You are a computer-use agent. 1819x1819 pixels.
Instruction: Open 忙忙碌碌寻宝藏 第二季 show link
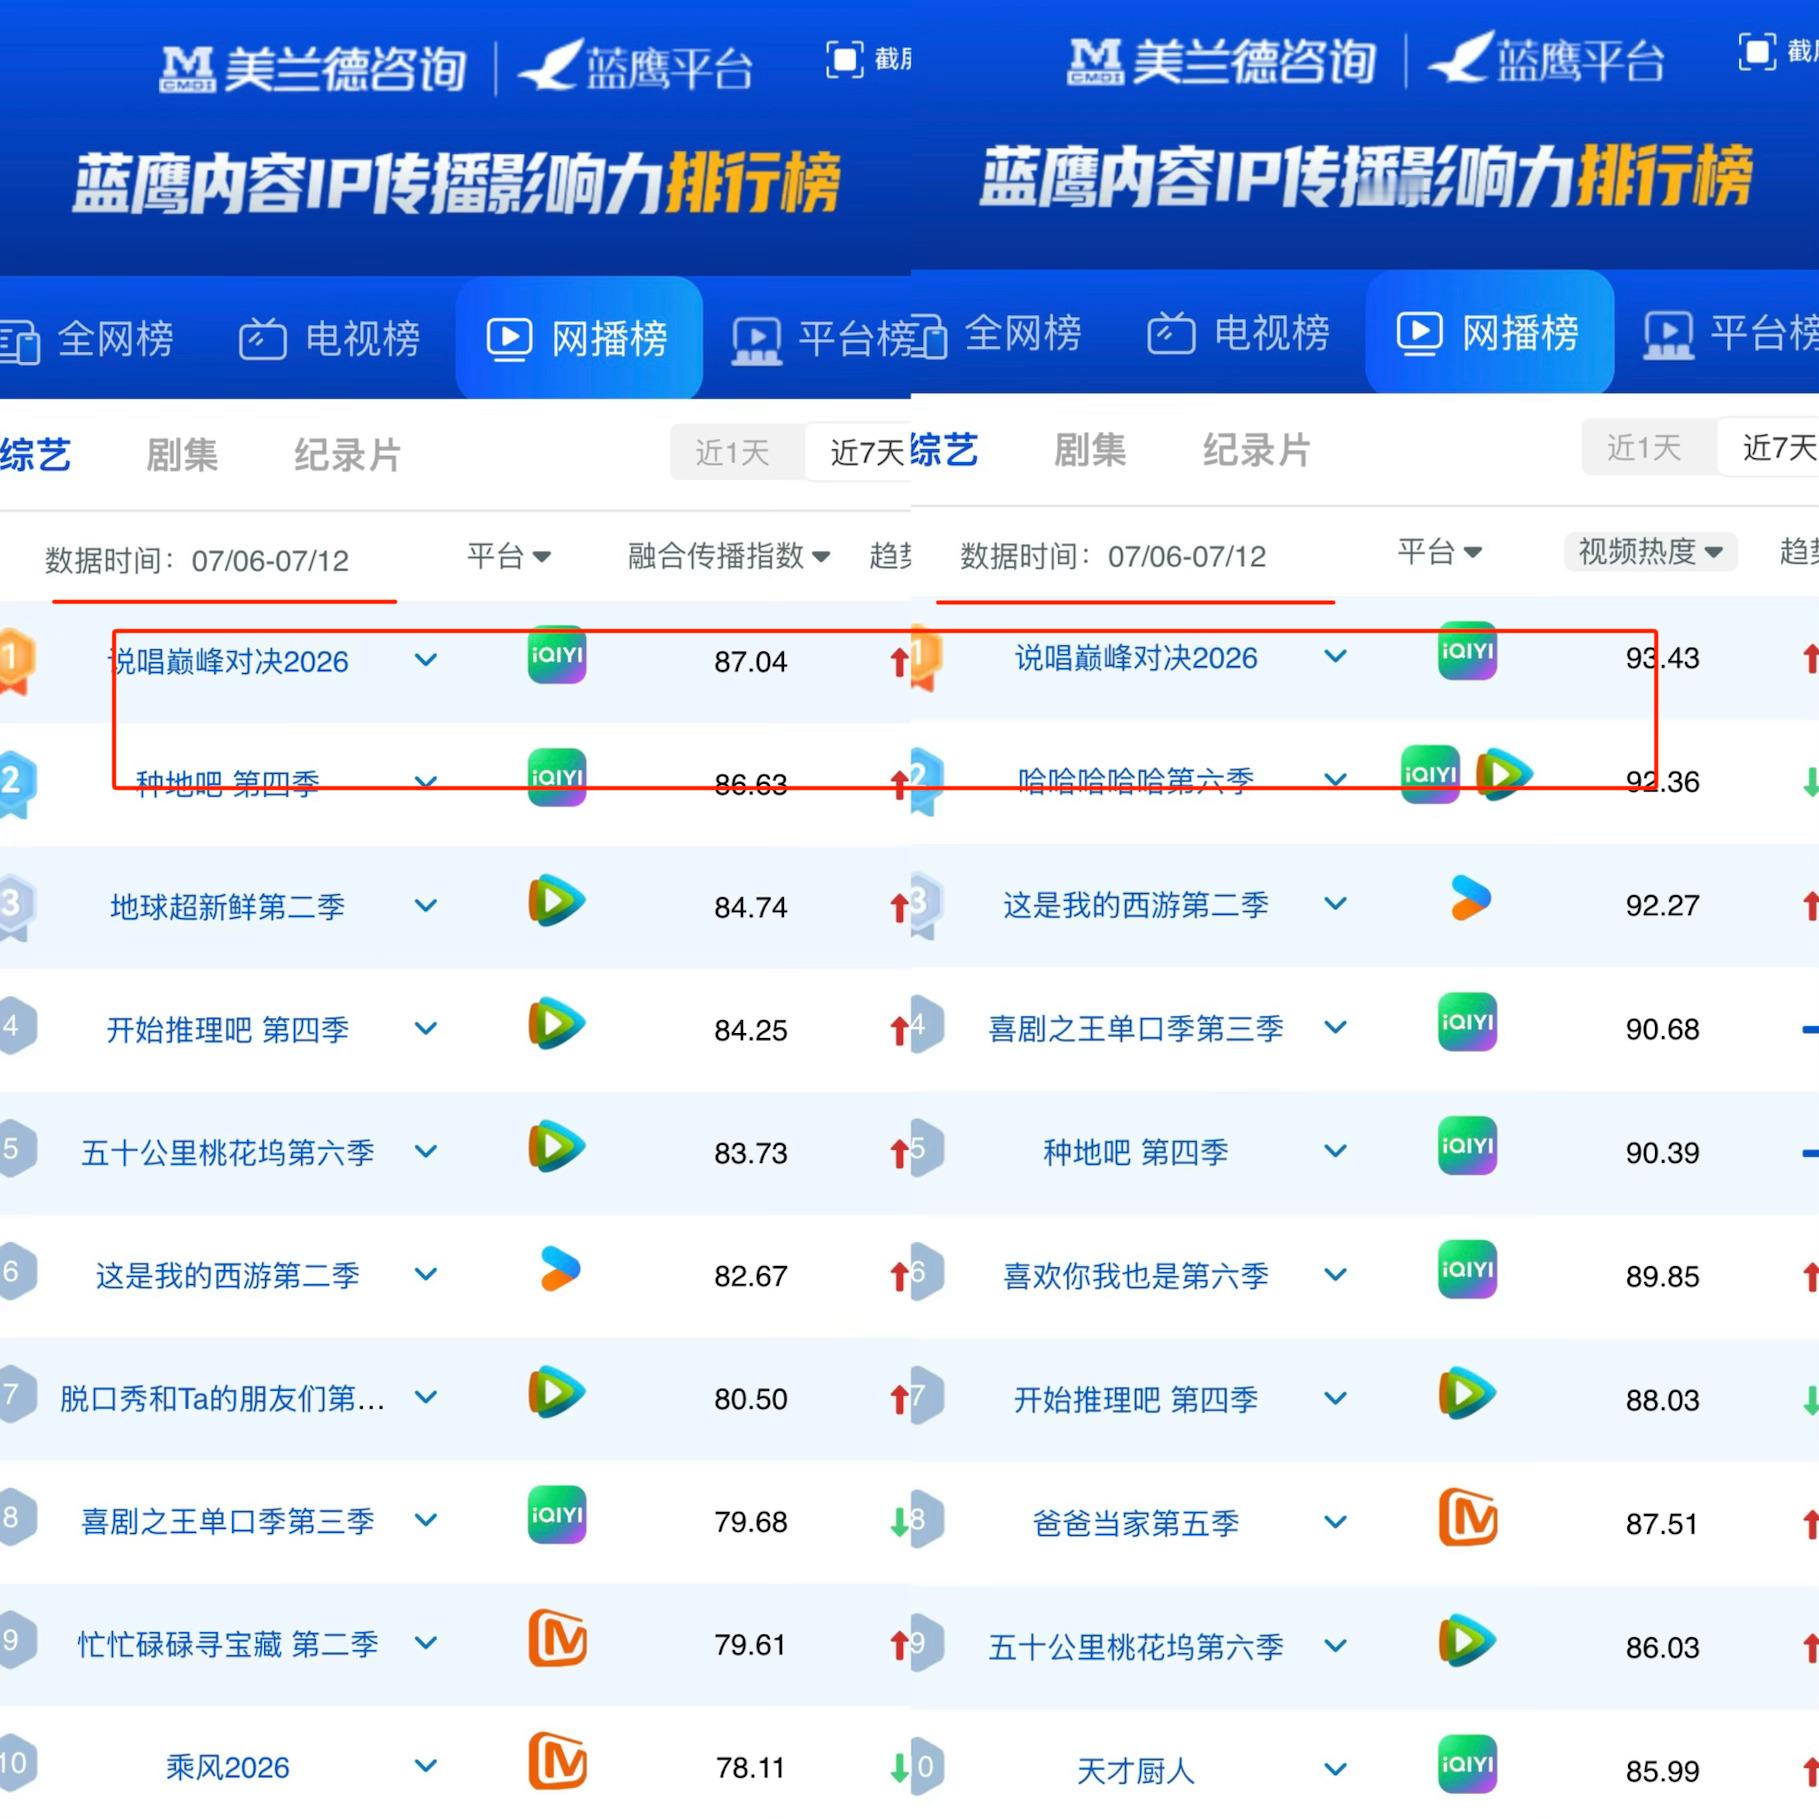click(x=228, y=1644)
